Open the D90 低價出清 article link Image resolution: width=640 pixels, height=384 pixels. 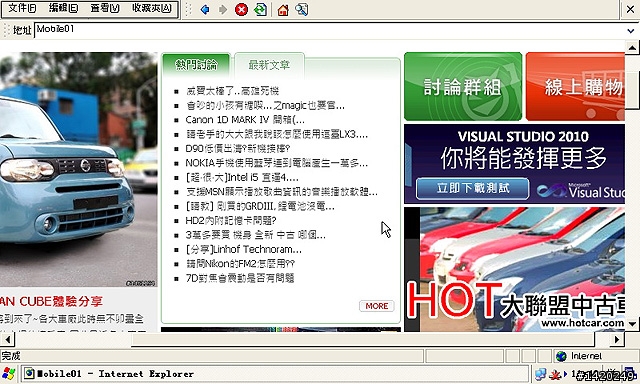238,149
